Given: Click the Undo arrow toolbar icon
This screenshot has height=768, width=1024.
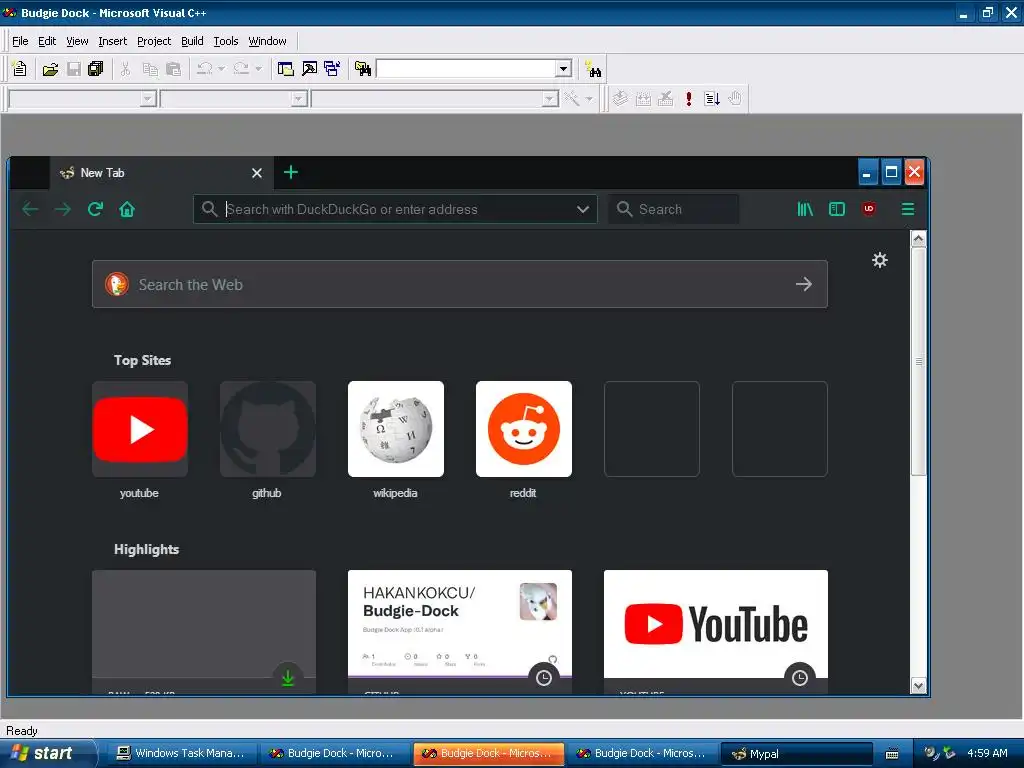Looking at the screenshot, I should coord(204,69).
